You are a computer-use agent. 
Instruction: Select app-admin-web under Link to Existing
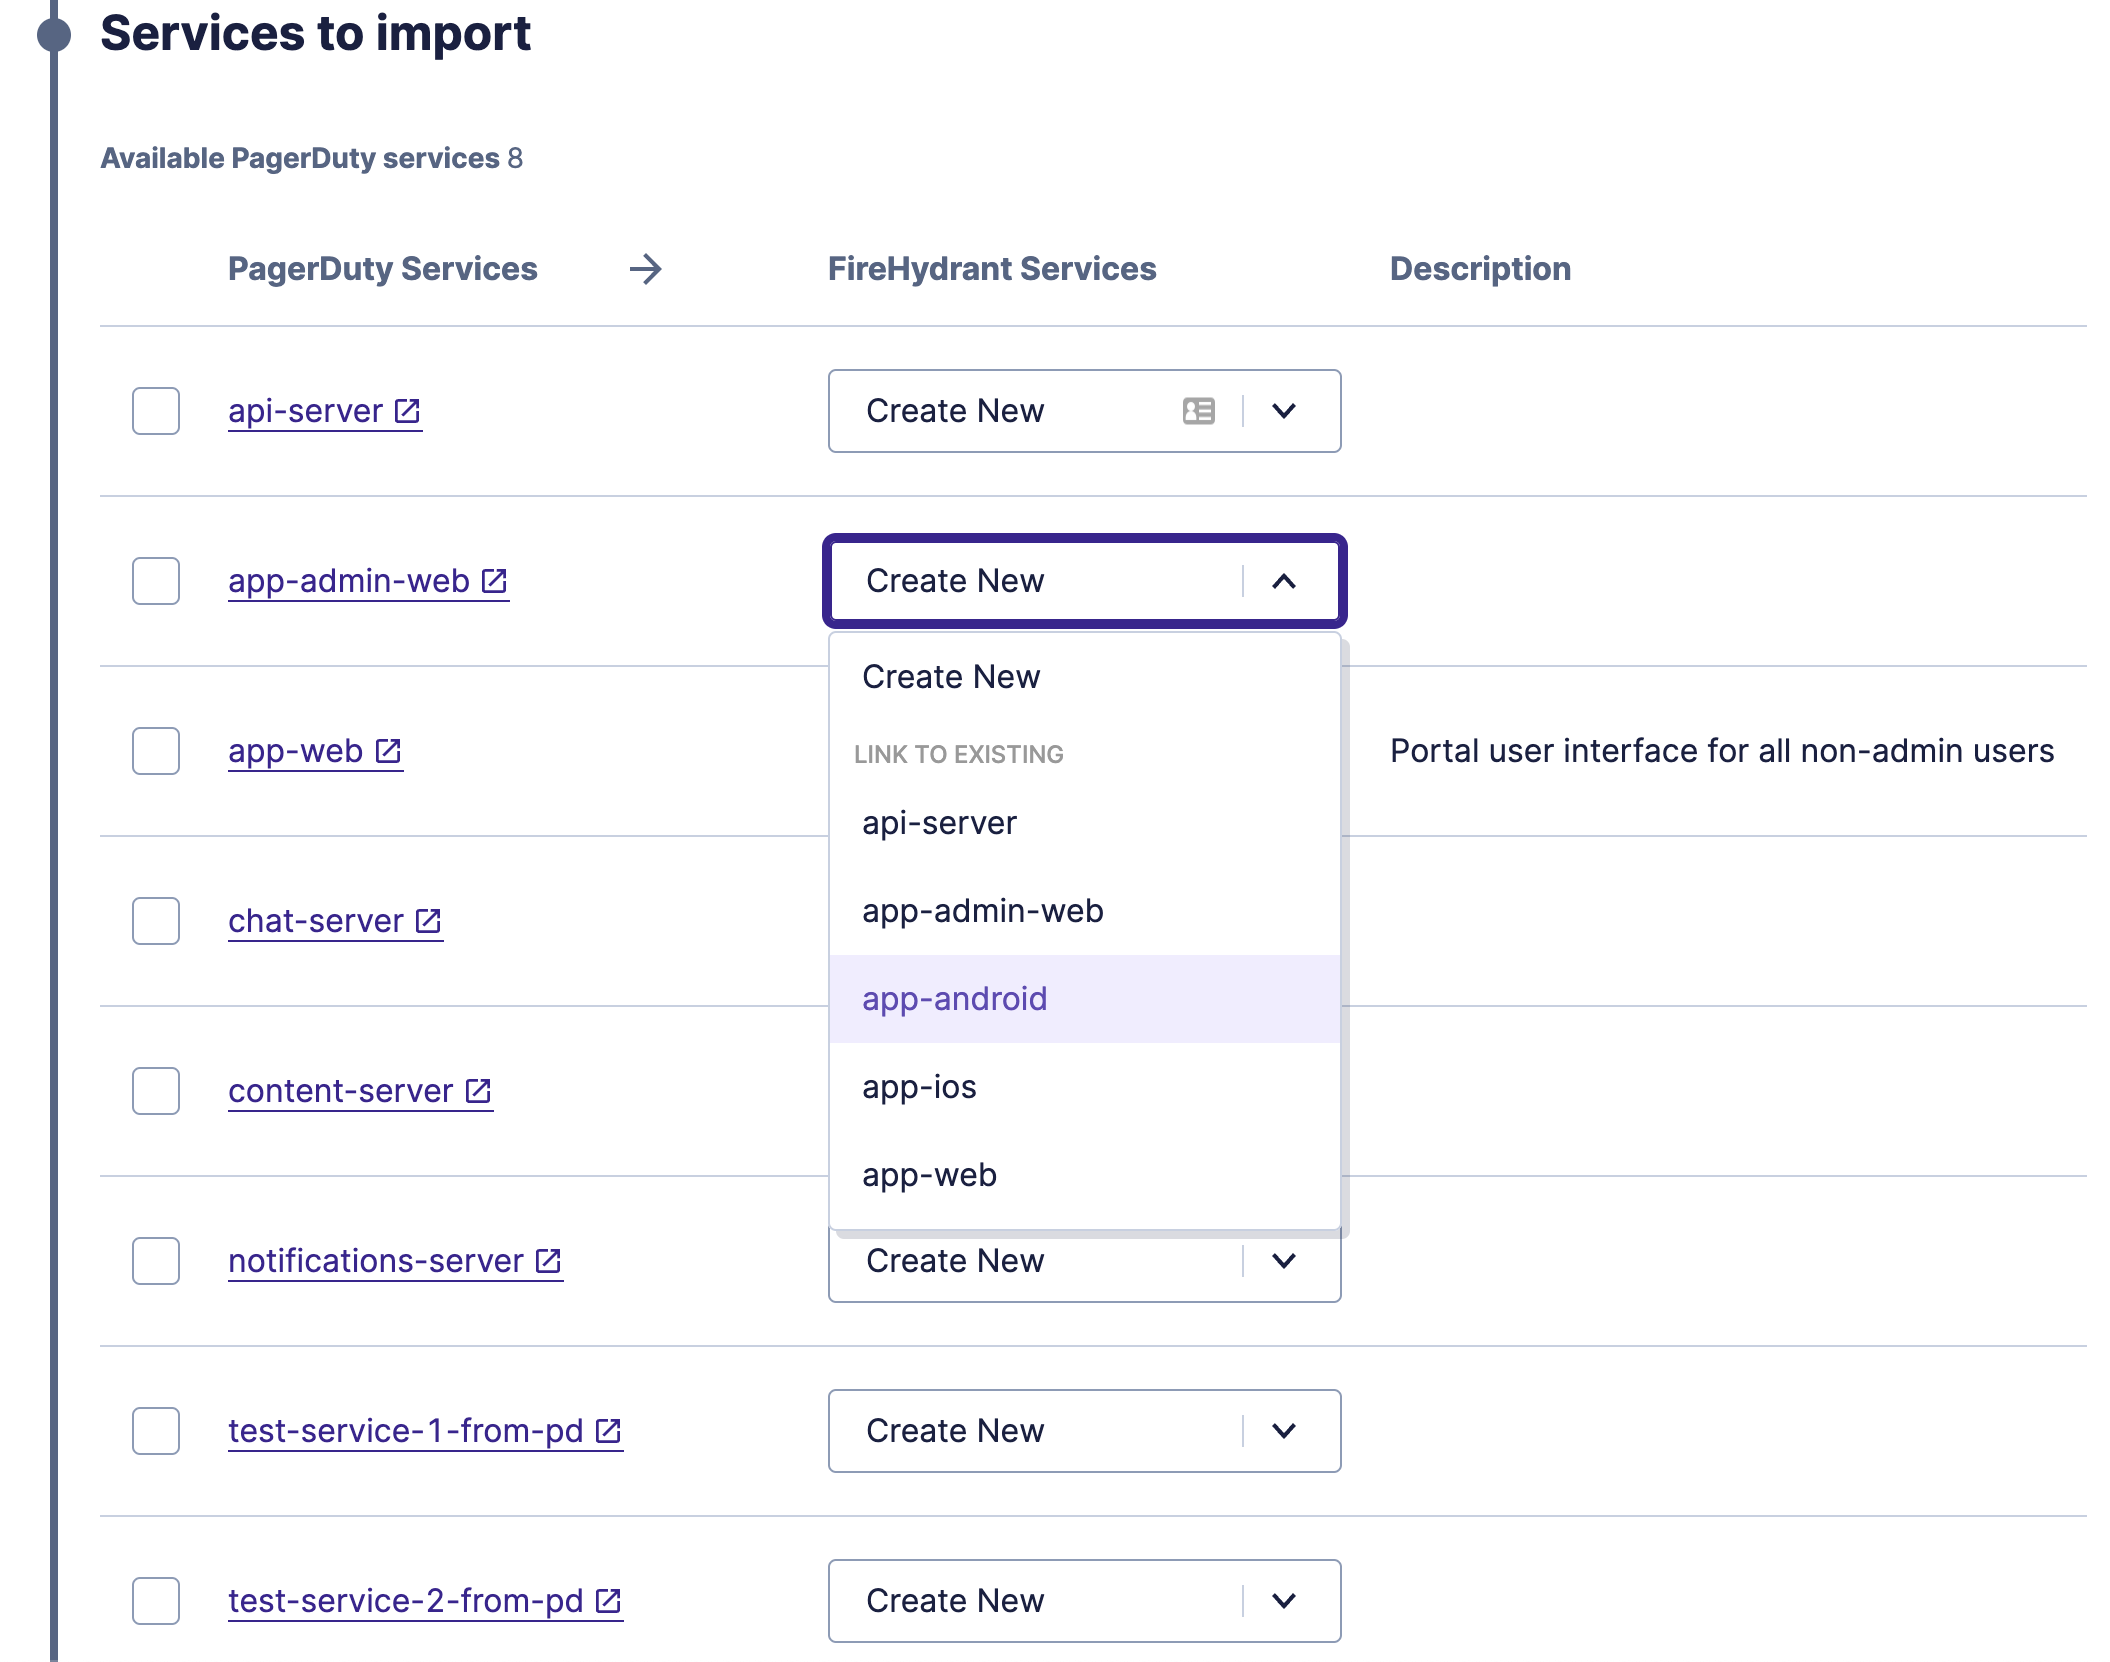[1085, 911]
